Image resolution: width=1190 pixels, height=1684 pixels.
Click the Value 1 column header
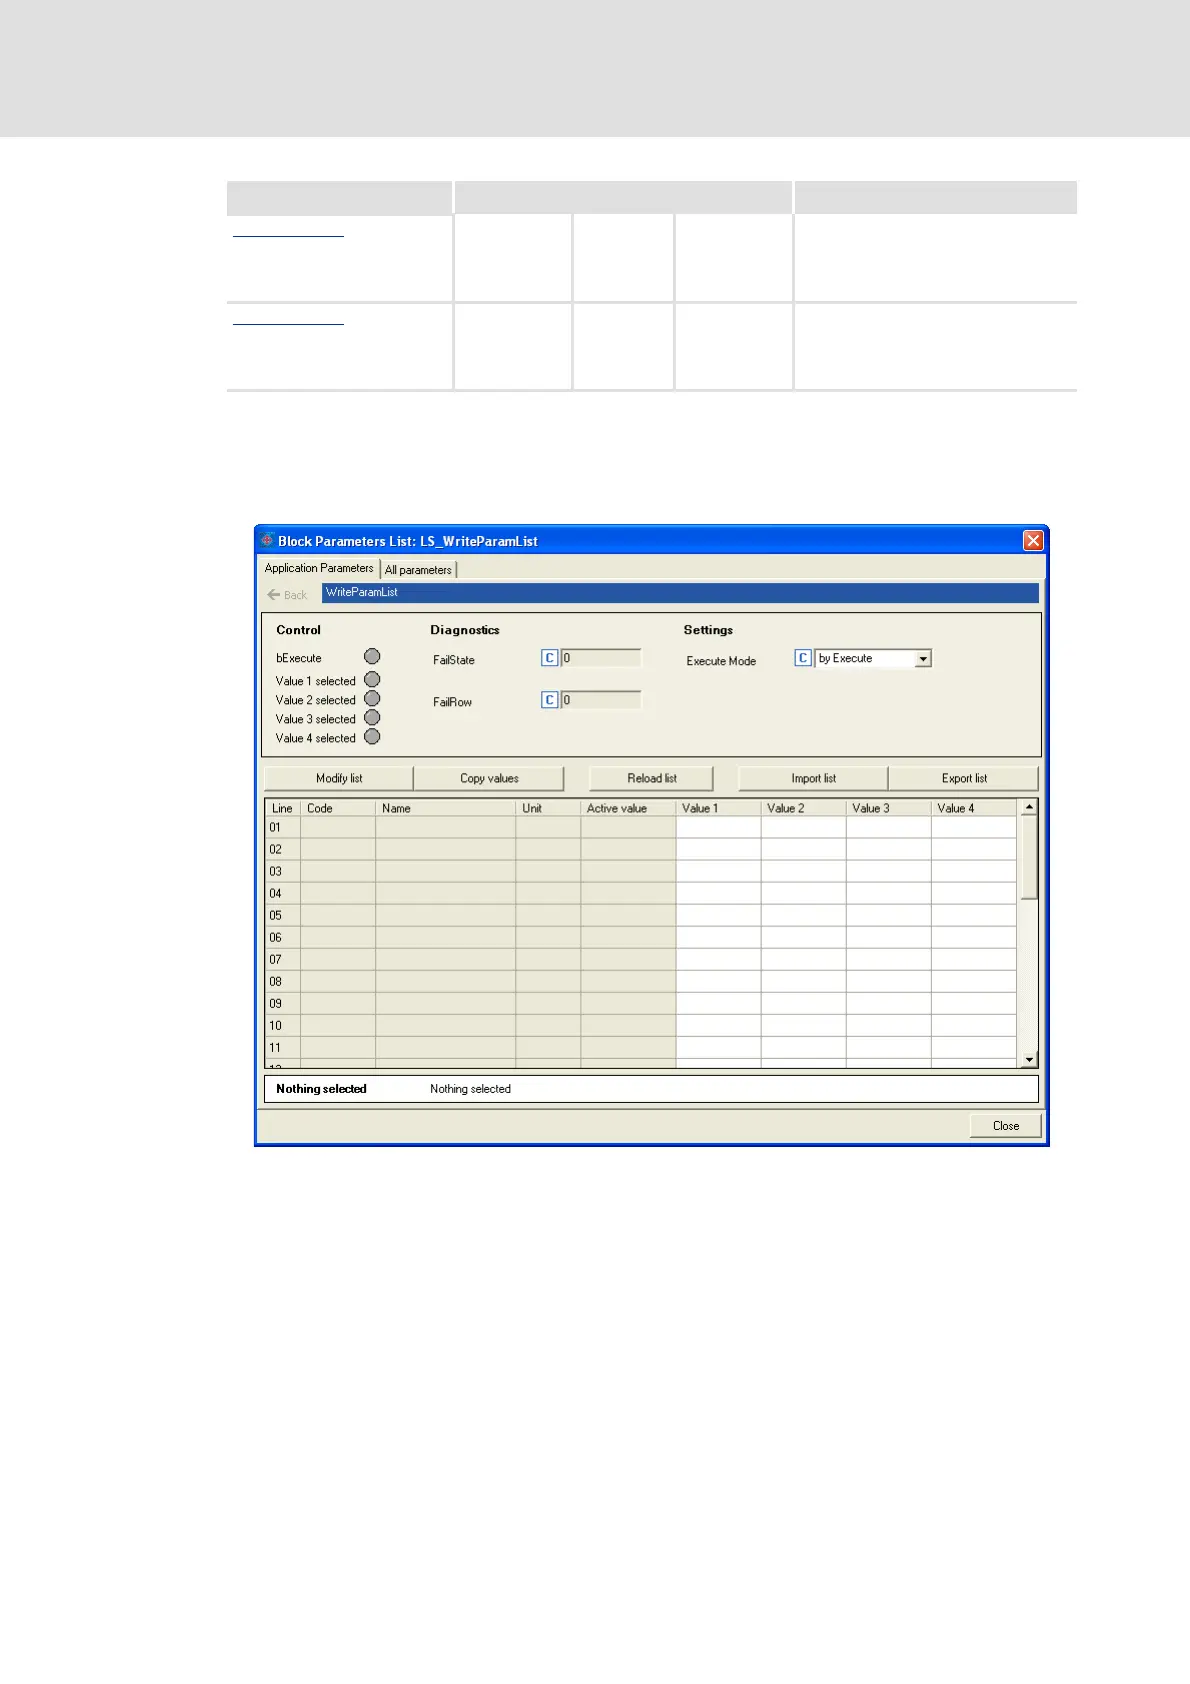tap(718, 808)
